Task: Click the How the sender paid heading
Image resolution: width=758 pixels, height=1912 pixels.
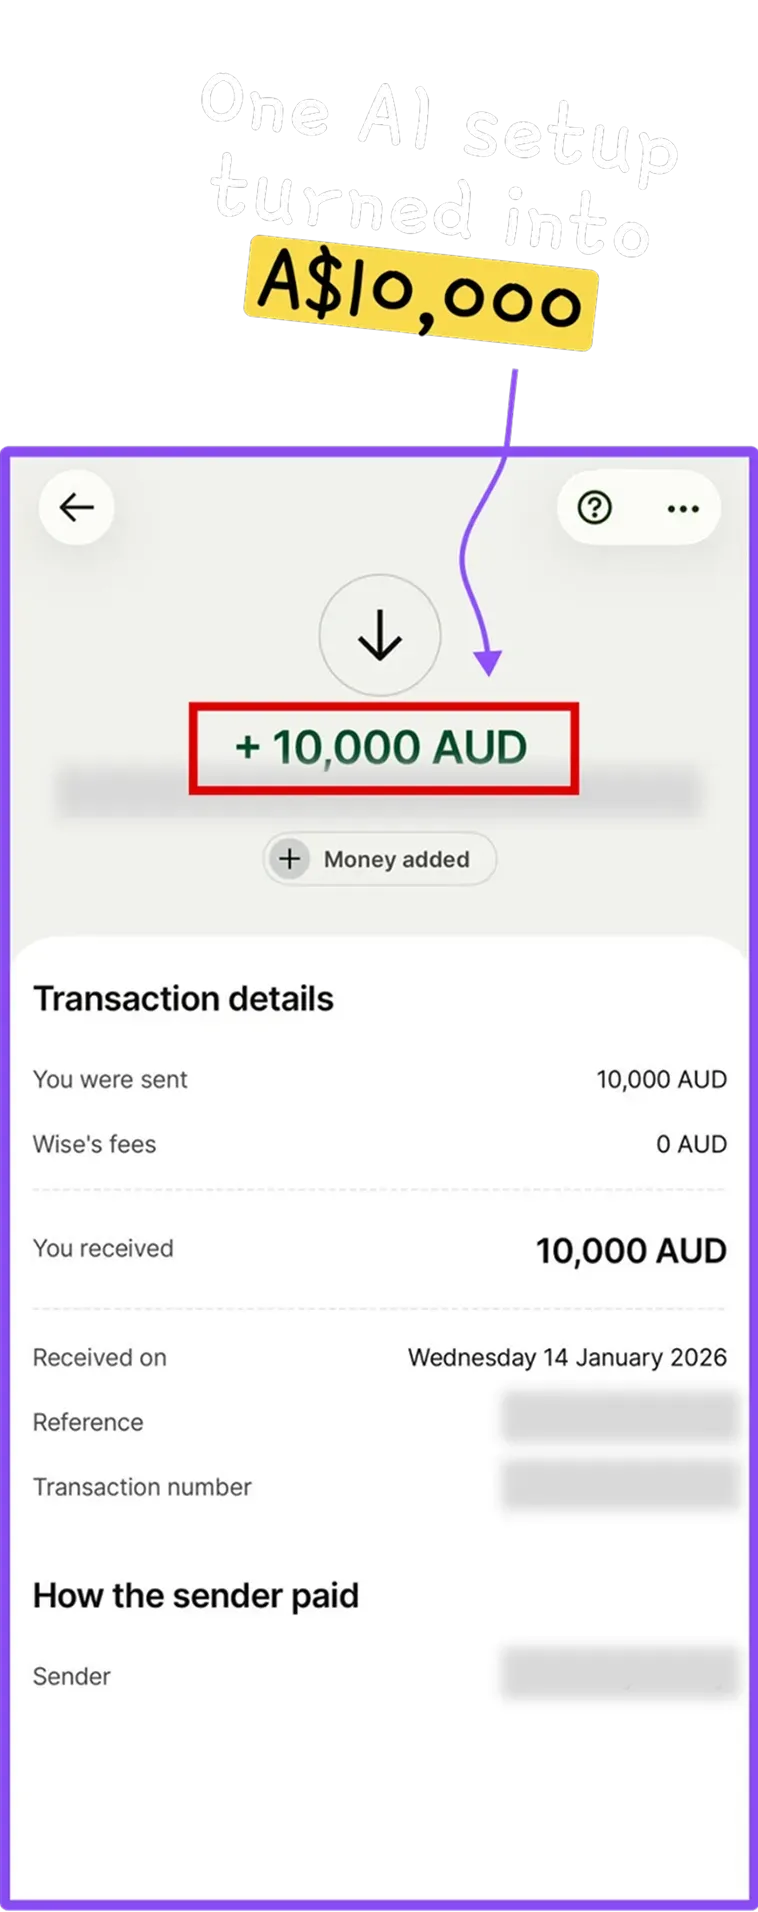Action: [x=195, y=1596]
